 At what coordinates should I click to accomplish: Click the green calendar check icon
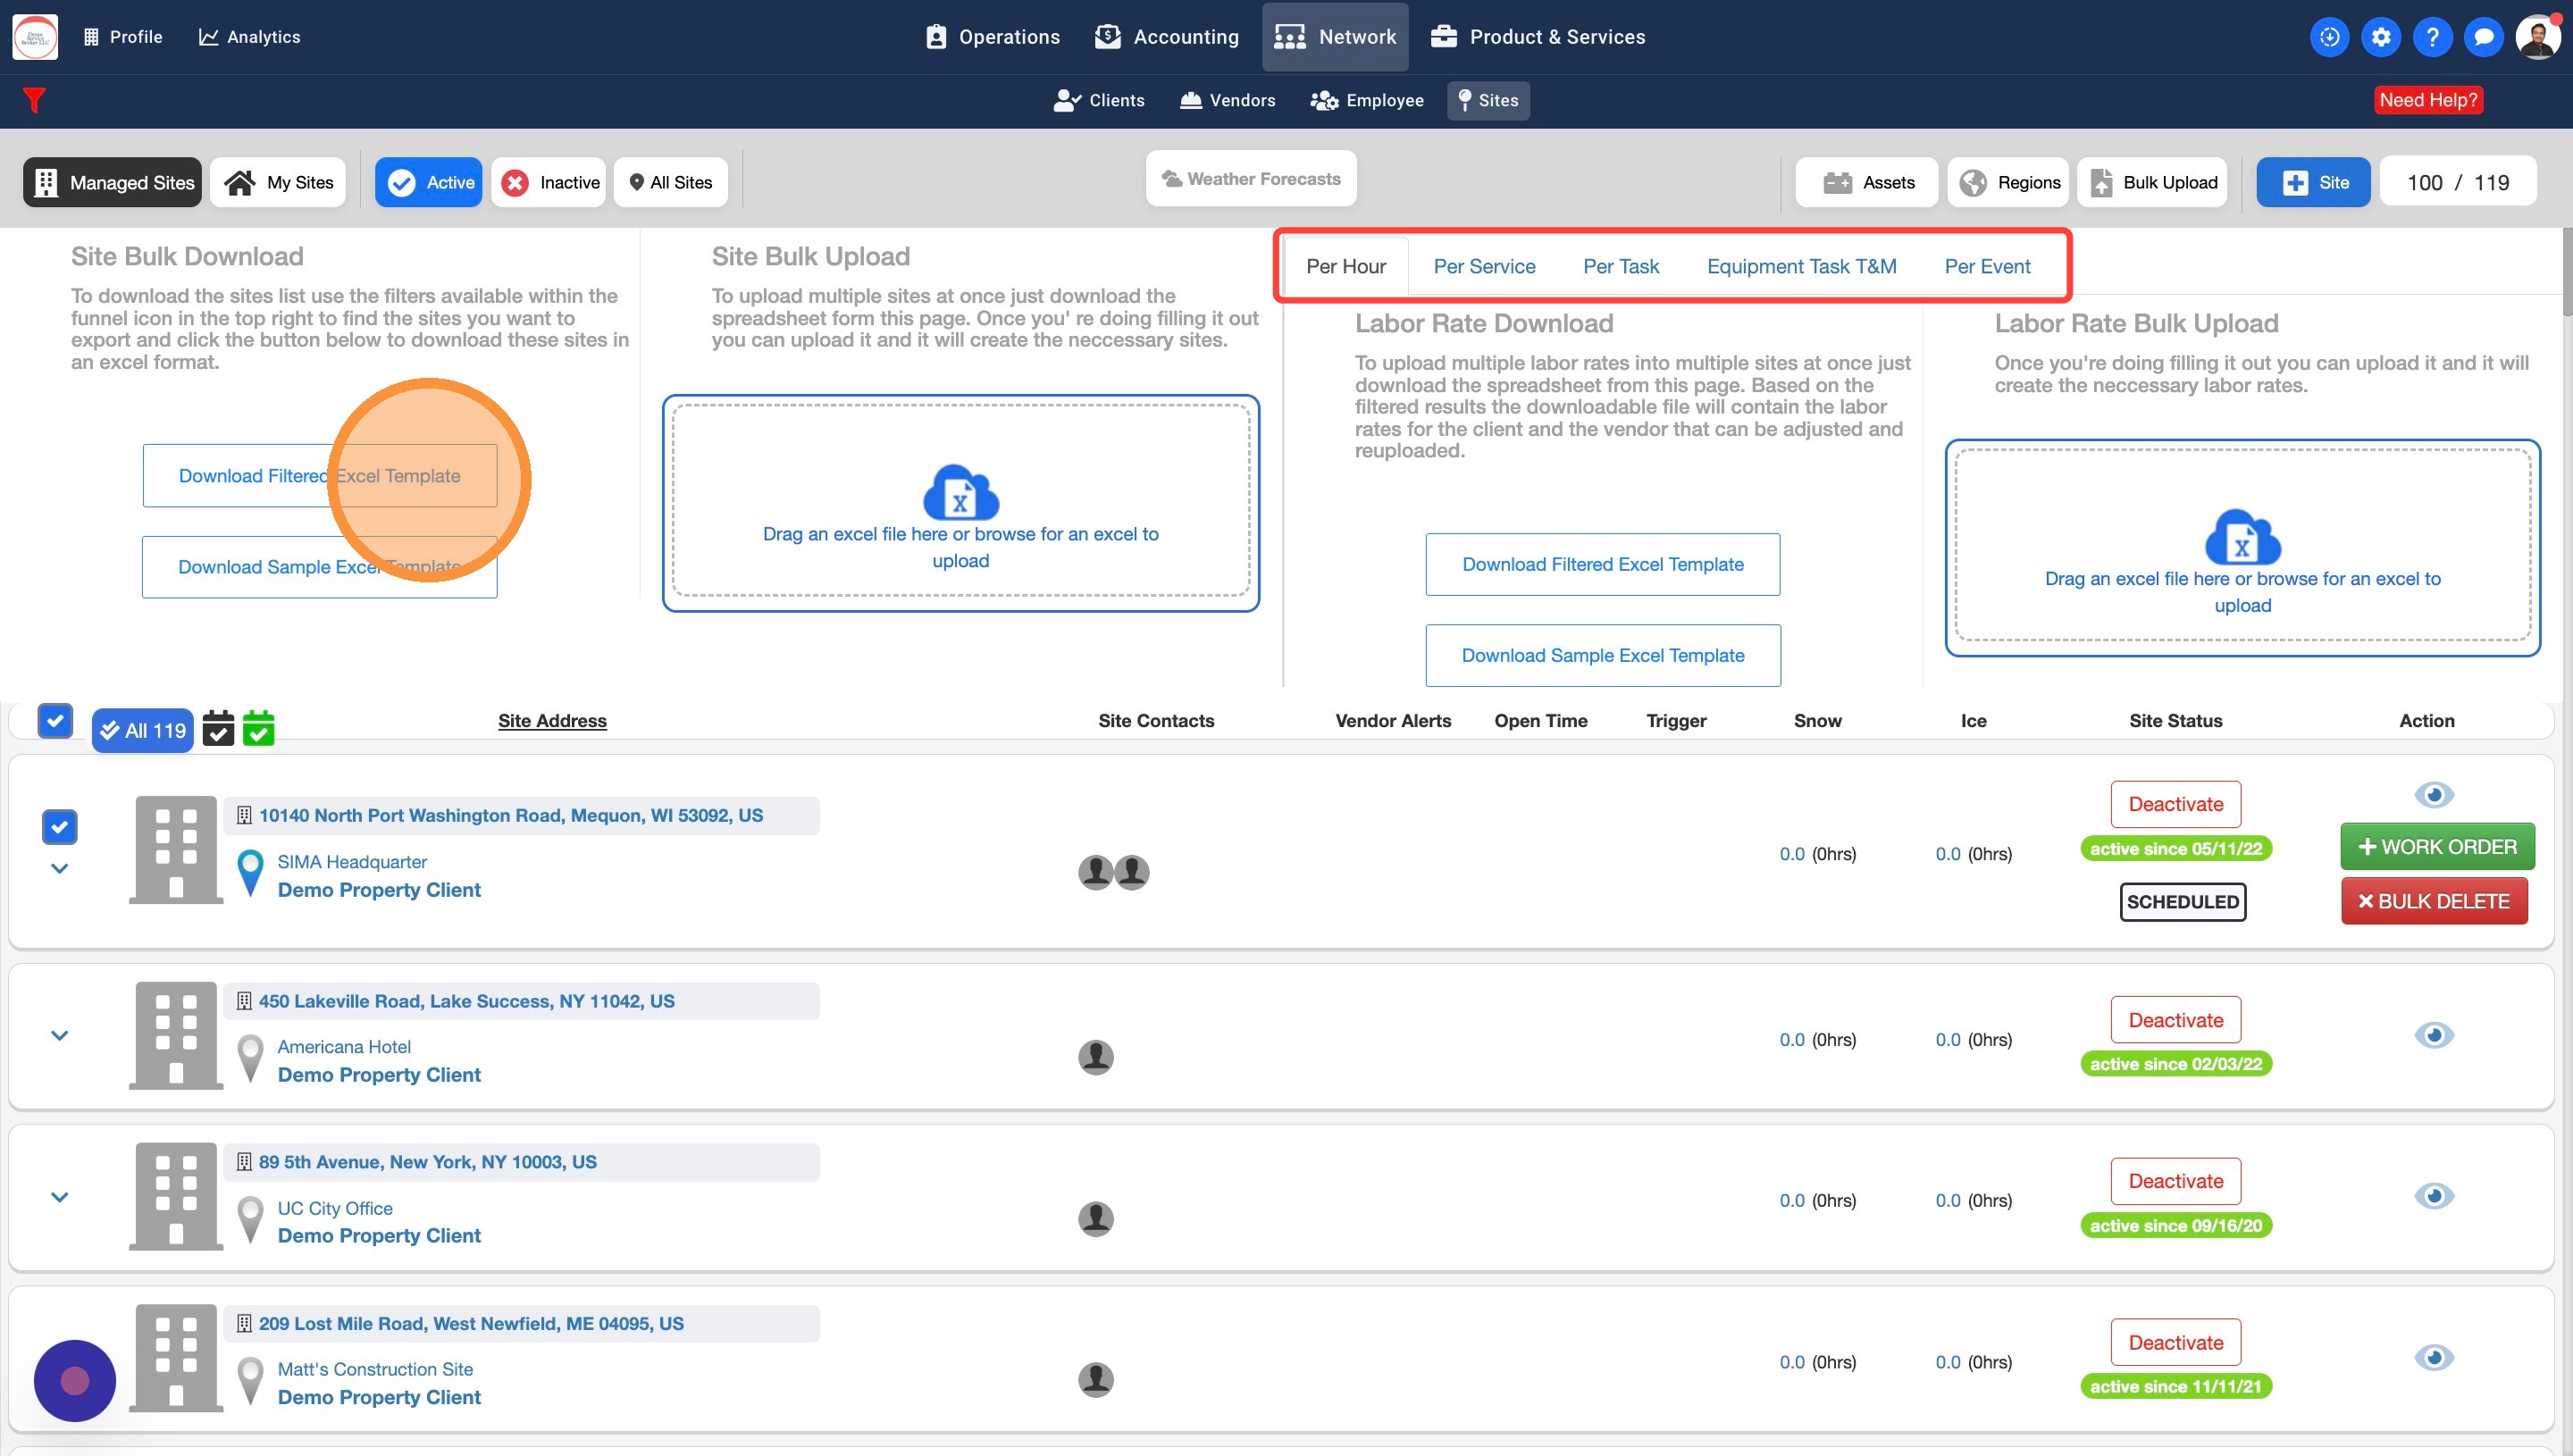tap(258, 729)
